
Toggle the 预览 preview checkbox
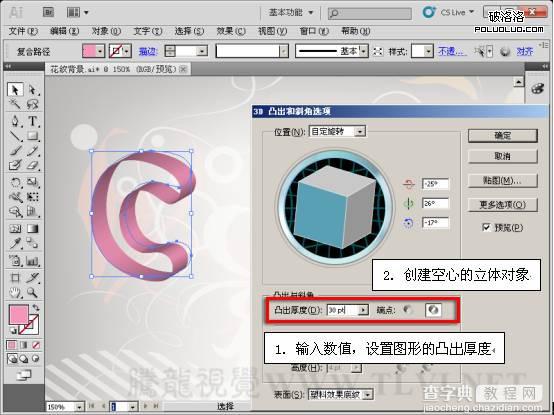pos(487,227)
